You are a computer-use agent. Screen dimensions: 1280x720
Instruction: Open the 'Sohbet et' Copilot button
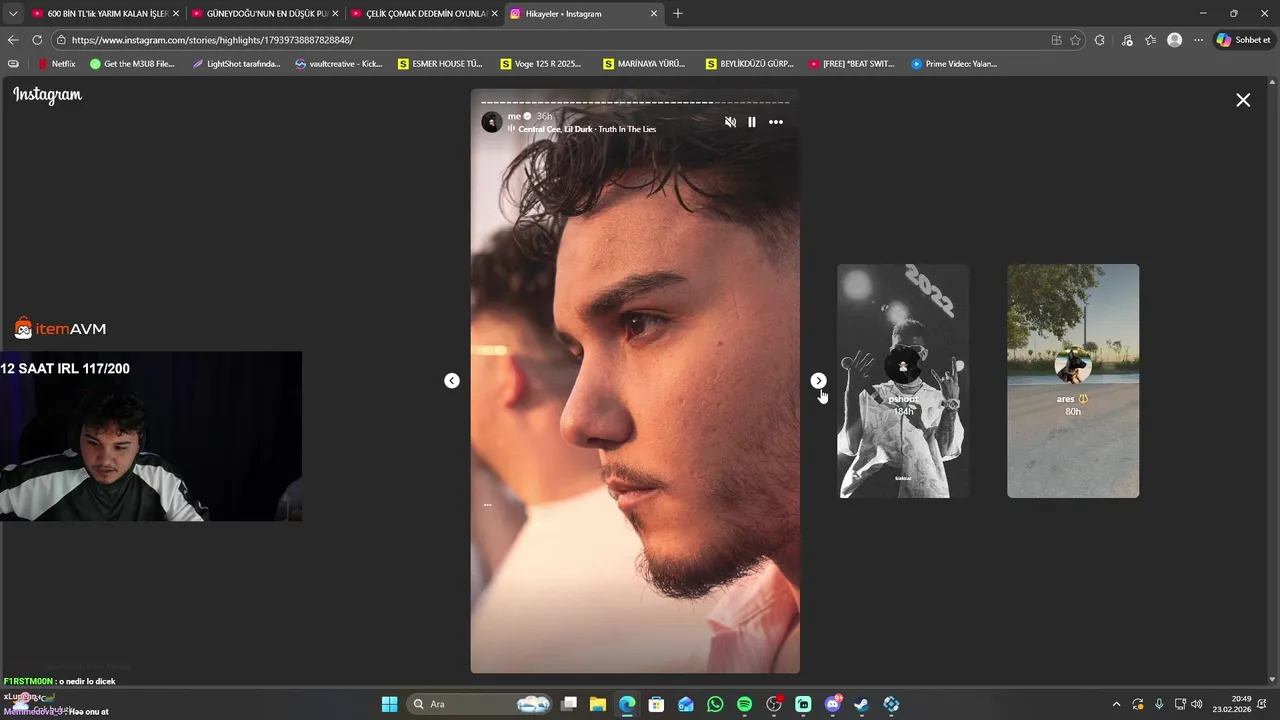click(x=1243, y=40)
